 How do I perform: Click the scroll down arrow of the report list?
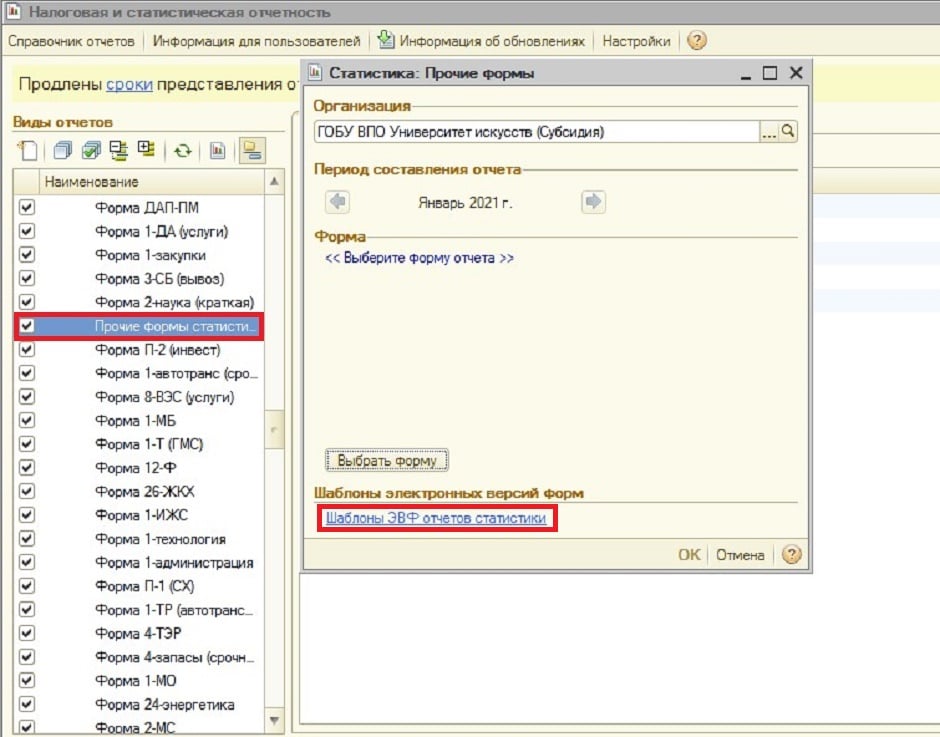[276, 720]
